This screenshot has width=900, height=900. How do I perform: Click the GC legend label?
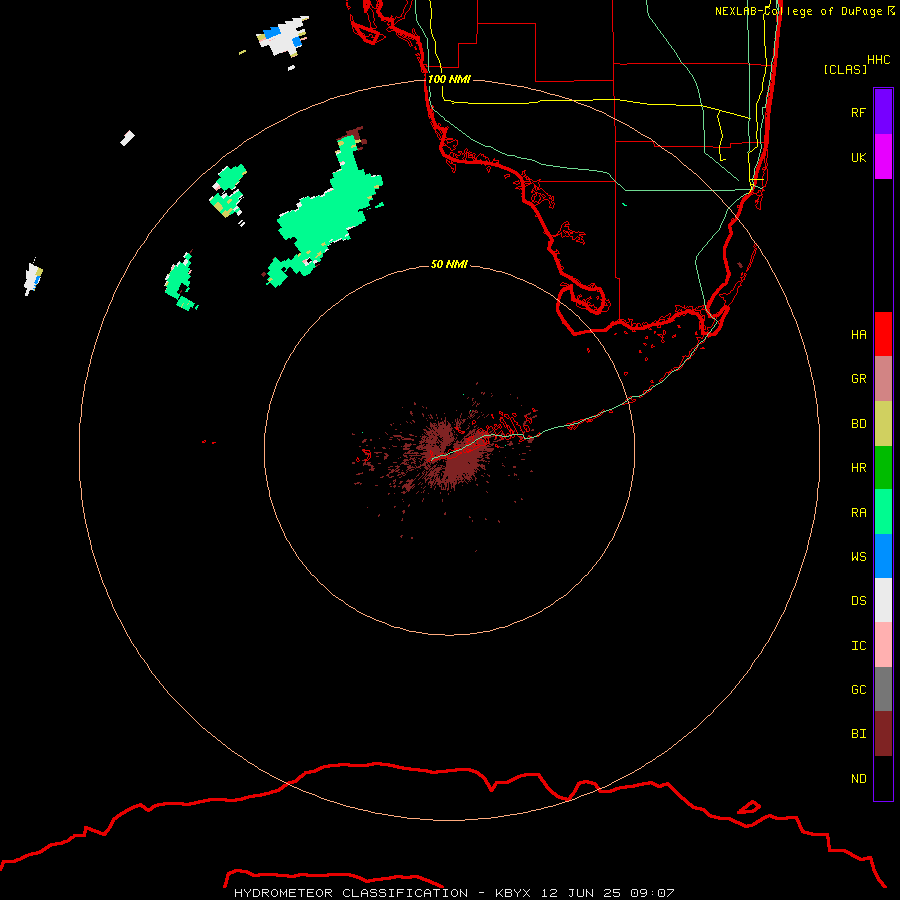858,690
